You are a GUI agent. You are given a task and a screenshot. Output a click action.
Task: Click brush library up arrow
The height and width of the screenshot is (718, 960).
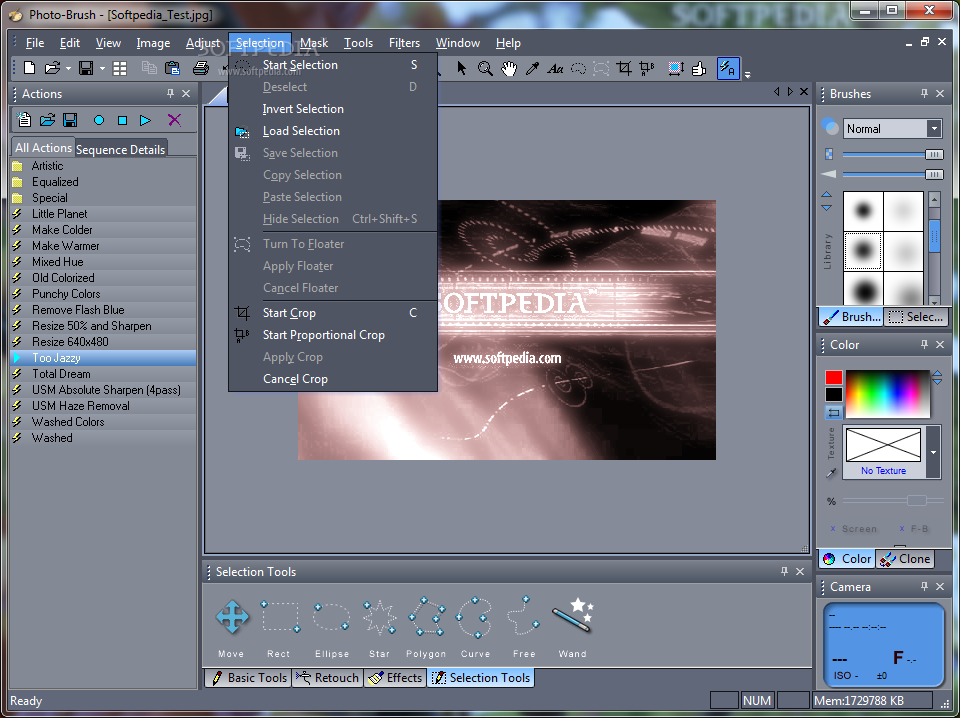click(x=827, y=195)
